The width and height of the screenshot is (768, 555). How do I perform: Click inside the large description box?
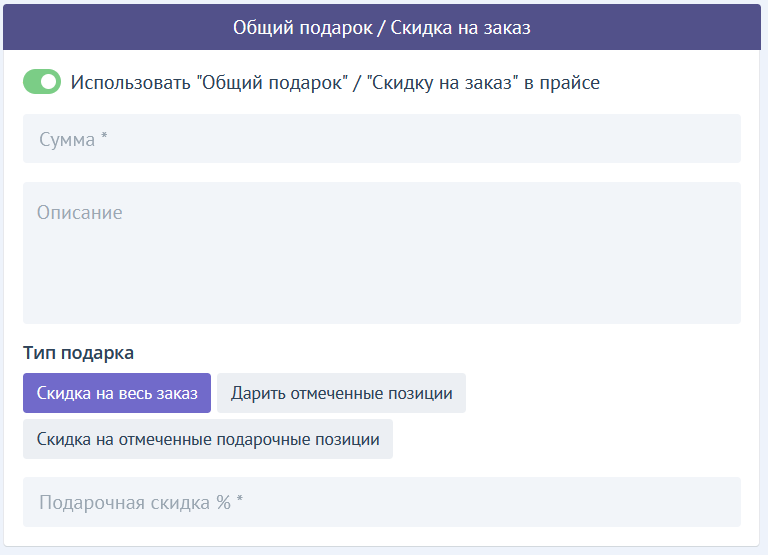(x=381, y=253)
